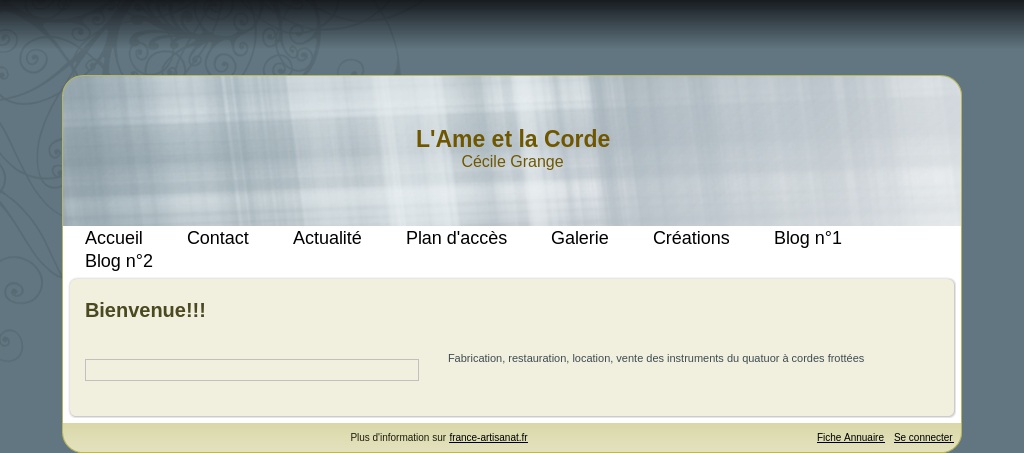The height and width of the screenshot is (453, 1024).
Task: Click the Bienvenue!!! heading
Action: [145, 310]
